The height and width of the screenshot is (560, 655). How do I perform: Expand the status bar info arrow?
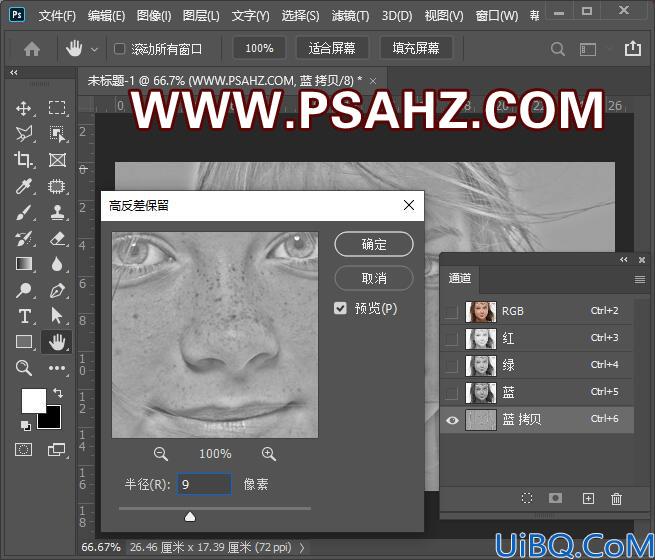click(x=302, y=547)
